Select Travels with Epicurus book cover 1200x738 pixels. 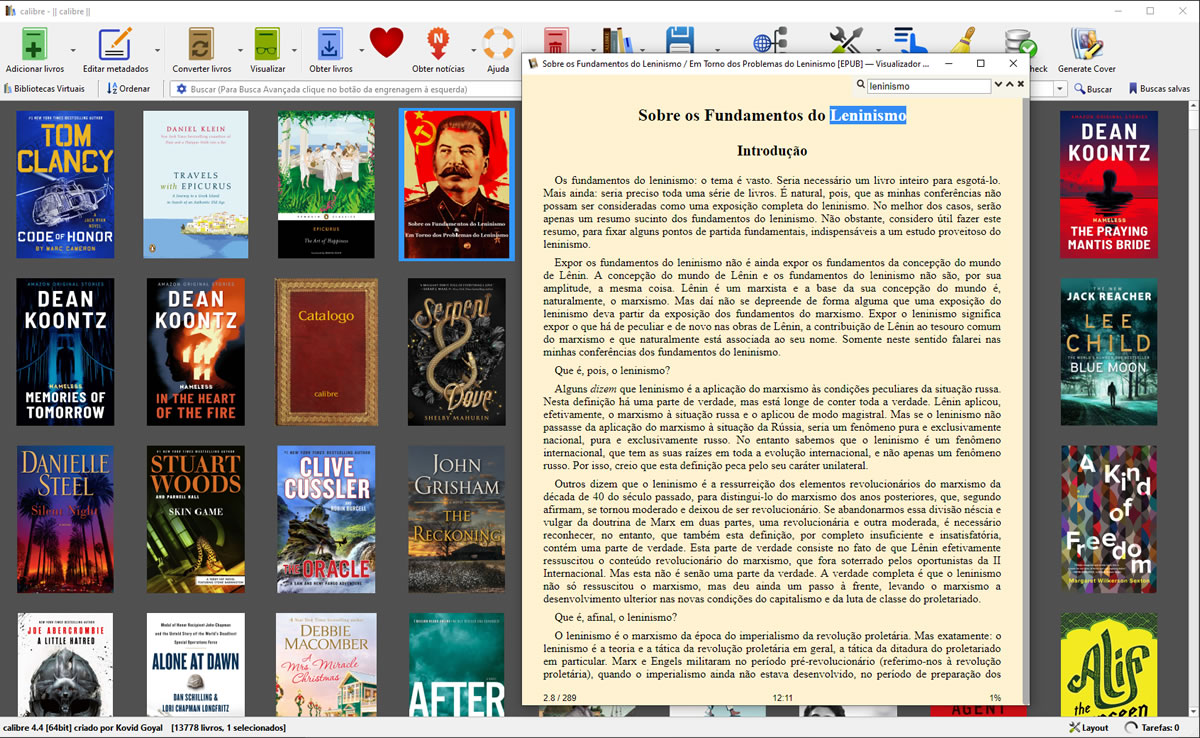(x=196, y=185)
